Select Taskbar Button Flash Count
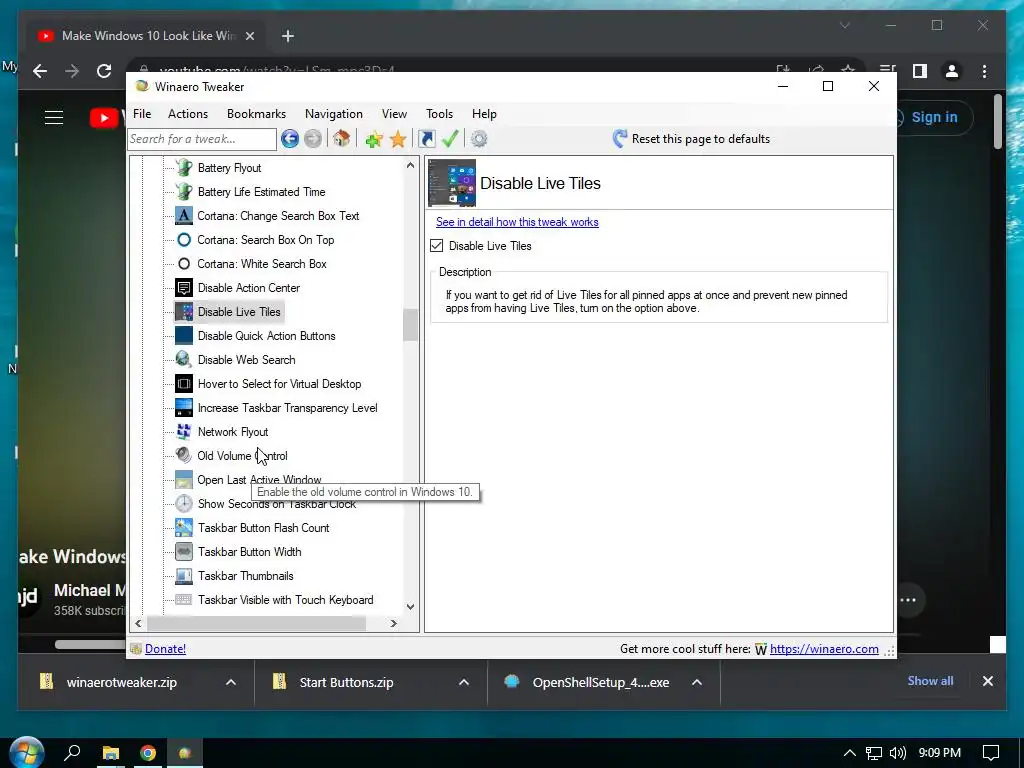Screen dimensions: 1024x768 click(263, 528)
